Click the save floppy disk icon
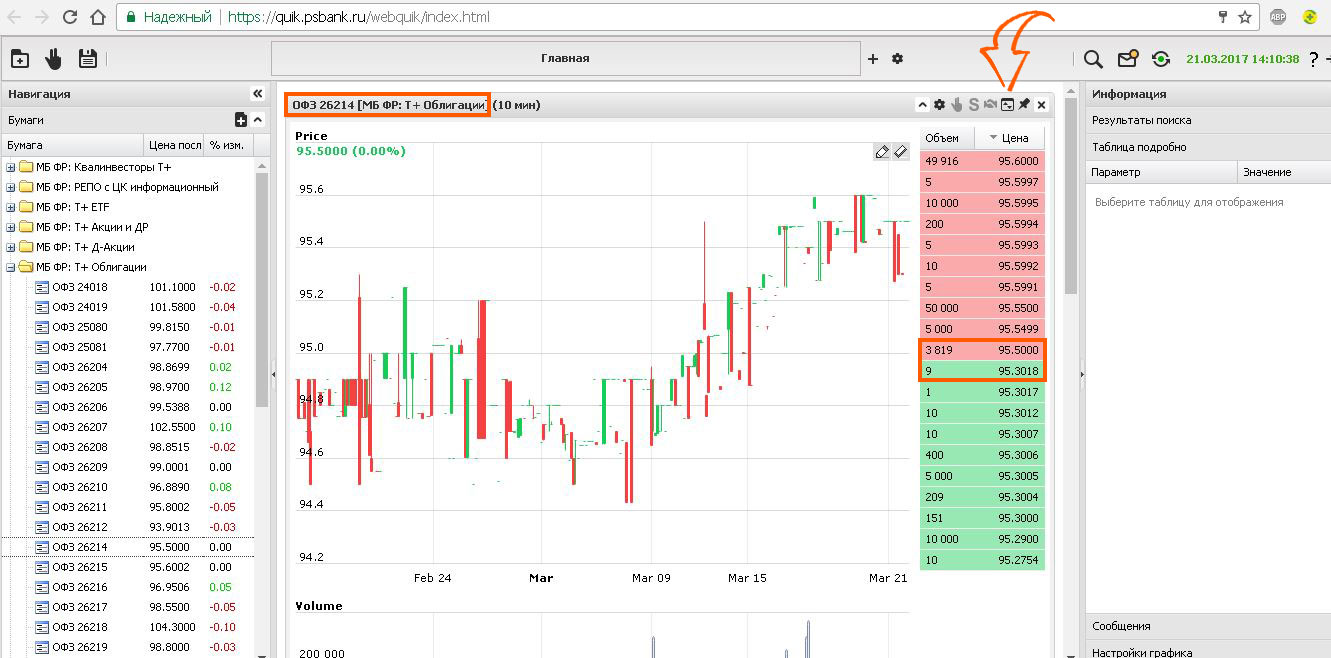Viewport: 1331px width, 658px height. pyautogui.click(x=88, y=59)
